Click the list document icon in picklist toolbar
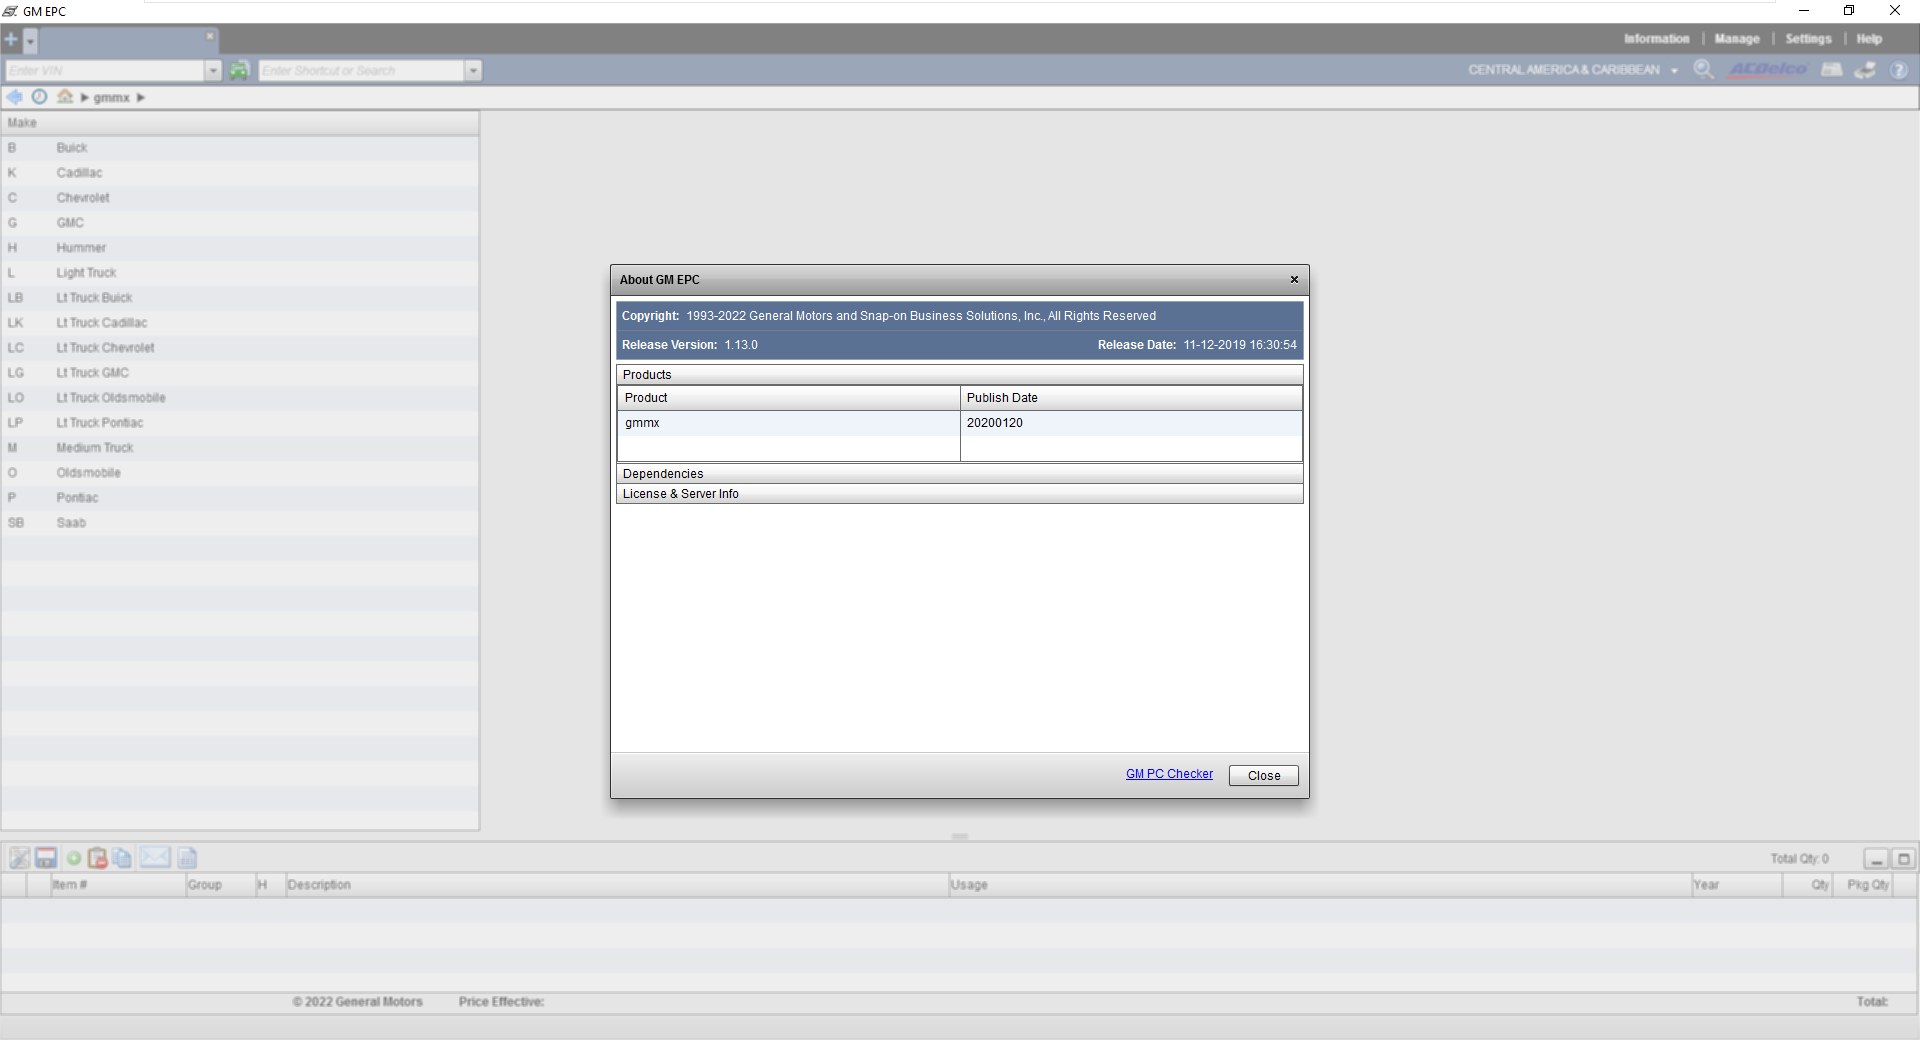 (x=187, y=858)
